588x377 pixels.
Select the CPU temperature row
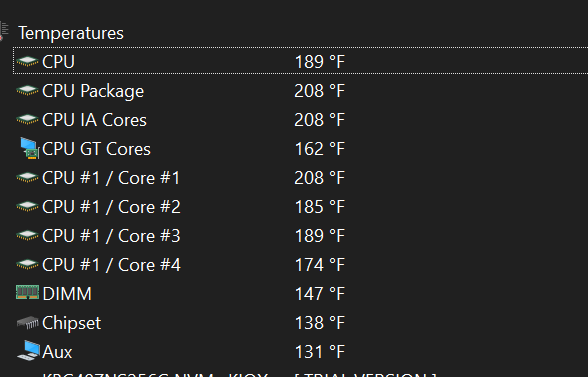(300, 61)
